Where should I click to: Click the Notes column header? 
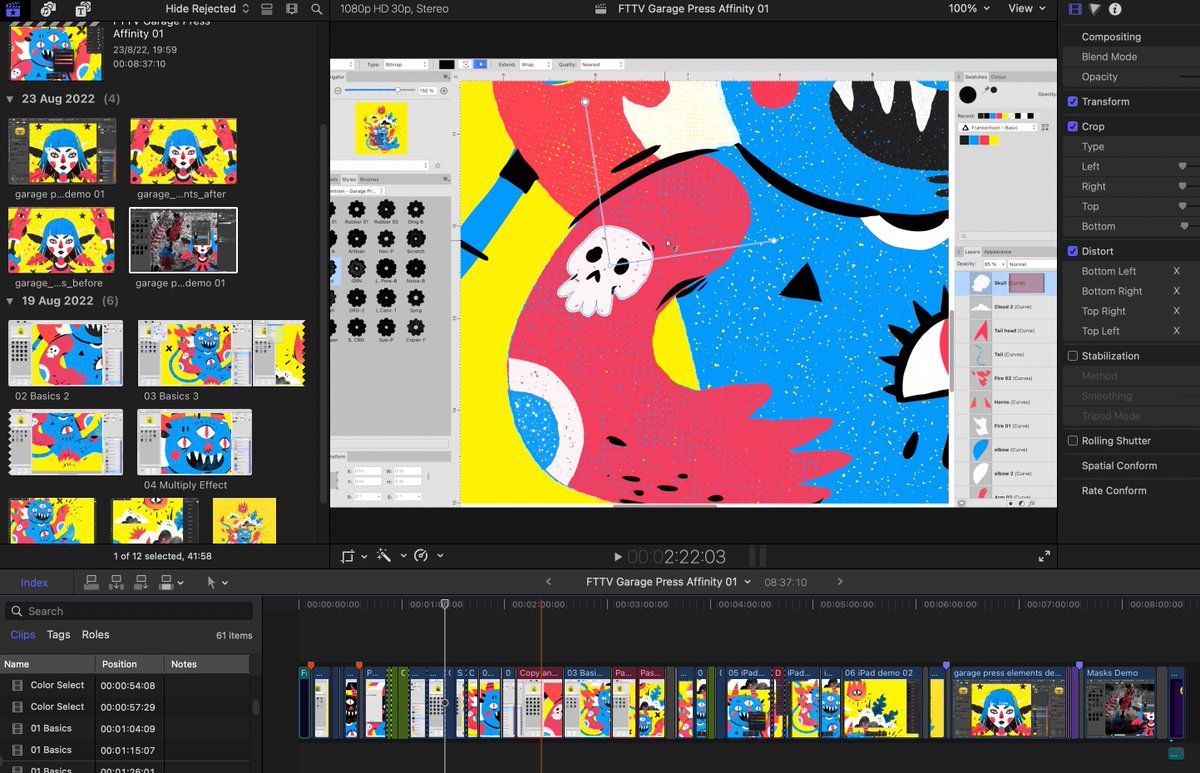pyautogui.click(x=207, y=664)
